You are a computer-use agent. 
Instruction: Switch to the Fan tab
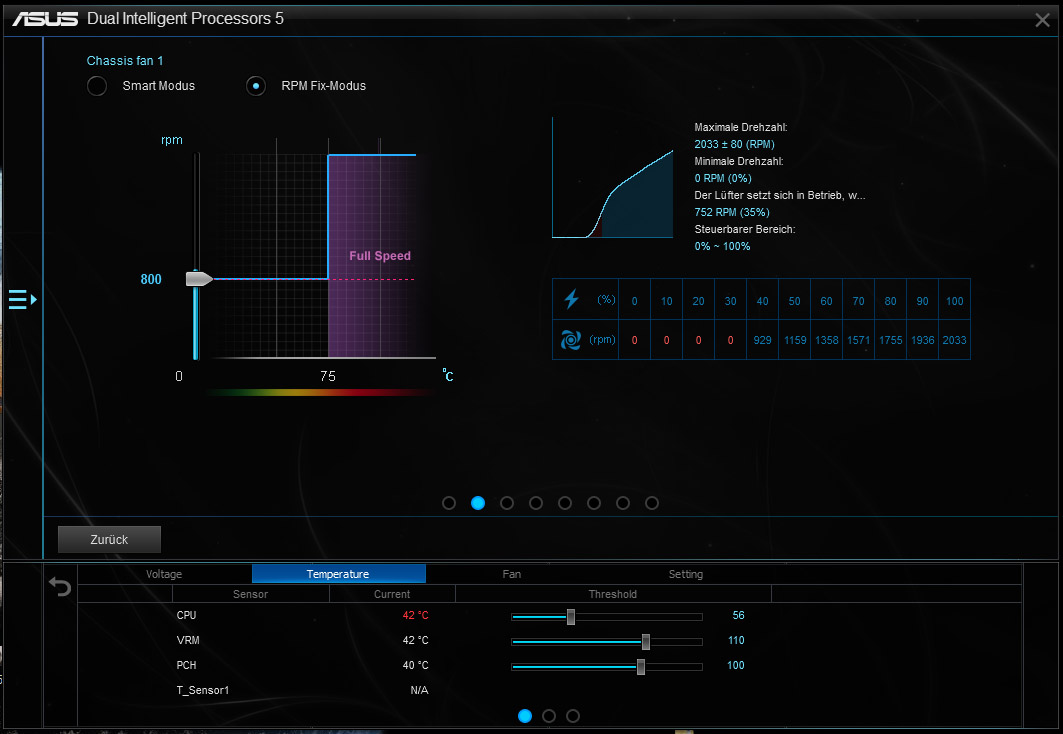[512, 574]
